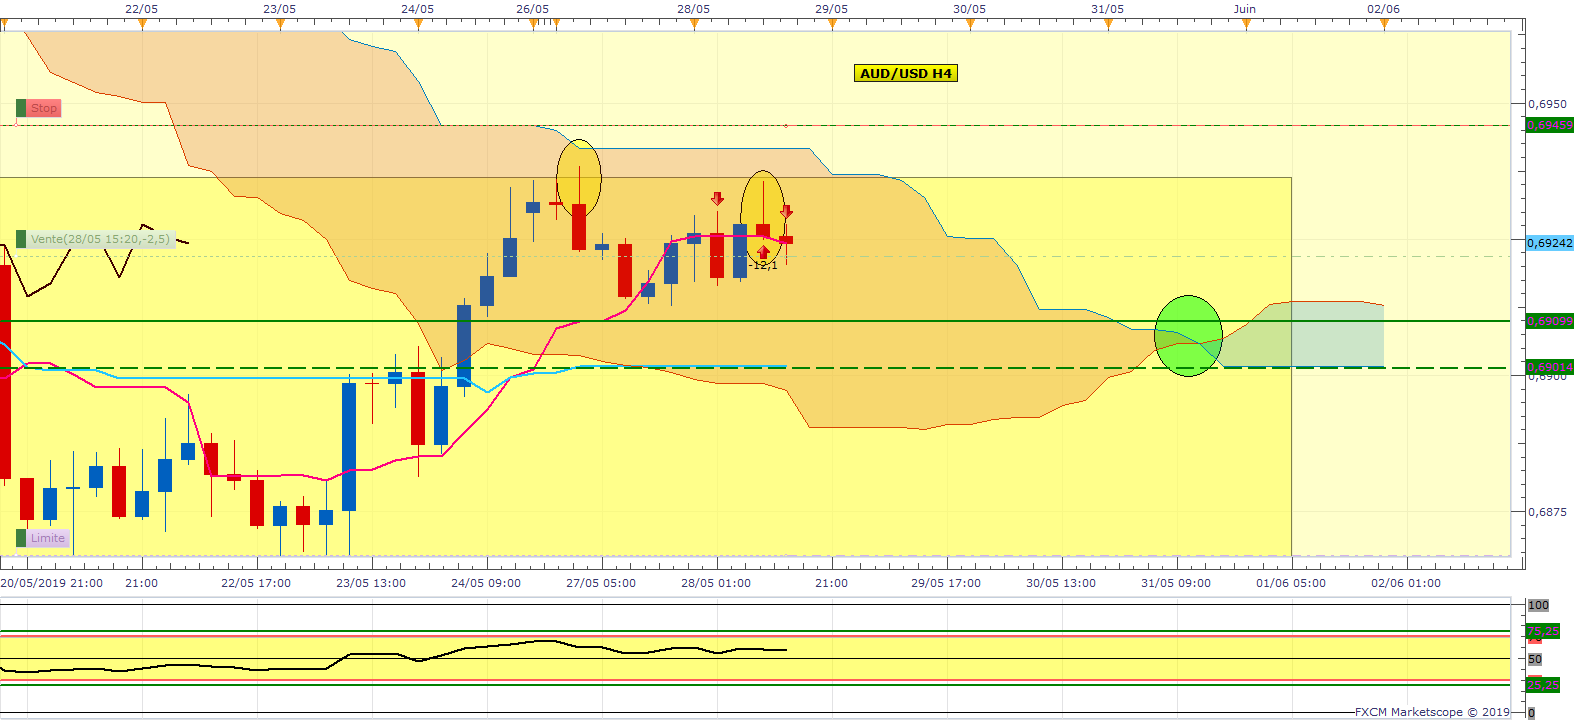Select the green ellipse annotation on chart
This screenshot has width=1583, height=720.
[x=1188, y=336]
